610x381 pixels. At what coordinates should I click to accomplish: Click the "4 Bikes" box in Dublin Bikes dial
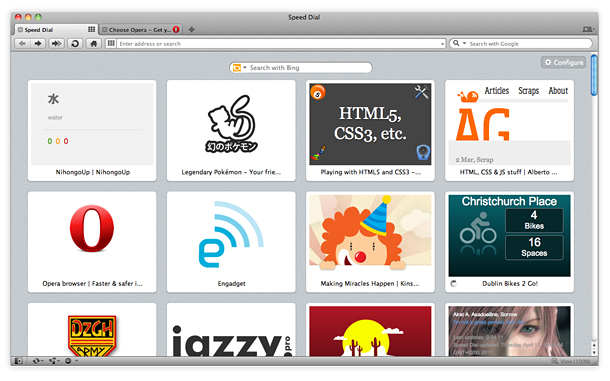(534, 220)
